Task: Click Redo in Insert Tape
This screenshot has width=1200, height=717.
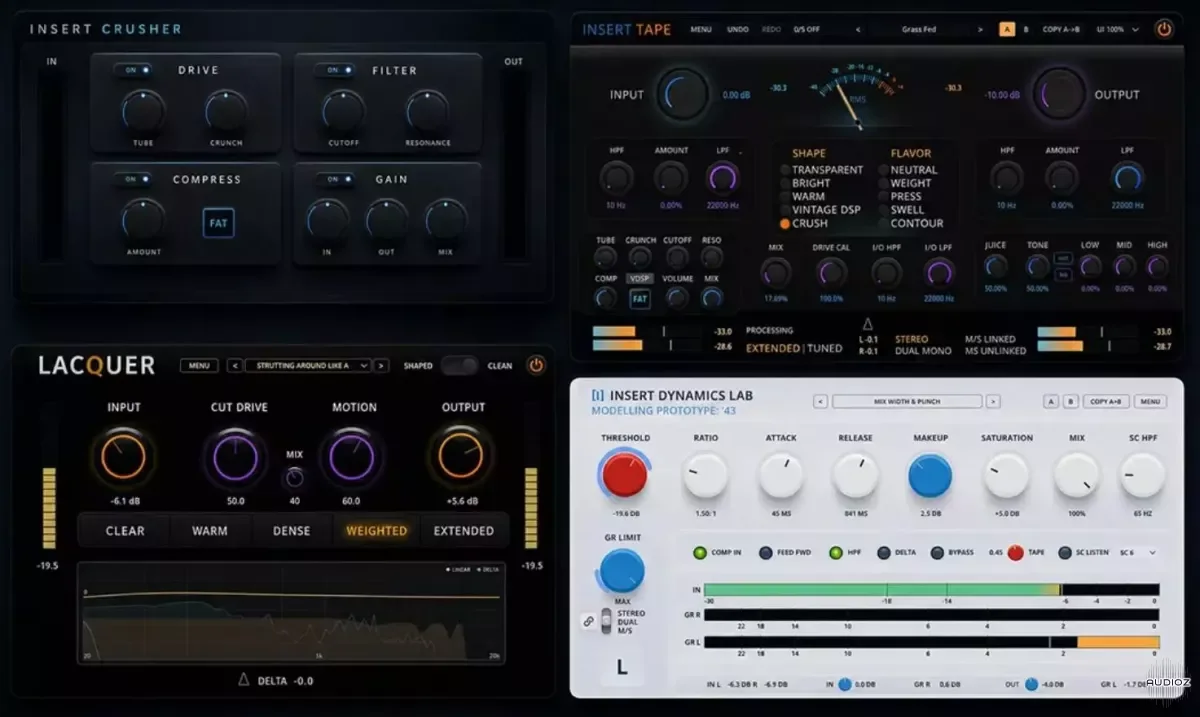Action: pos(771,30)
